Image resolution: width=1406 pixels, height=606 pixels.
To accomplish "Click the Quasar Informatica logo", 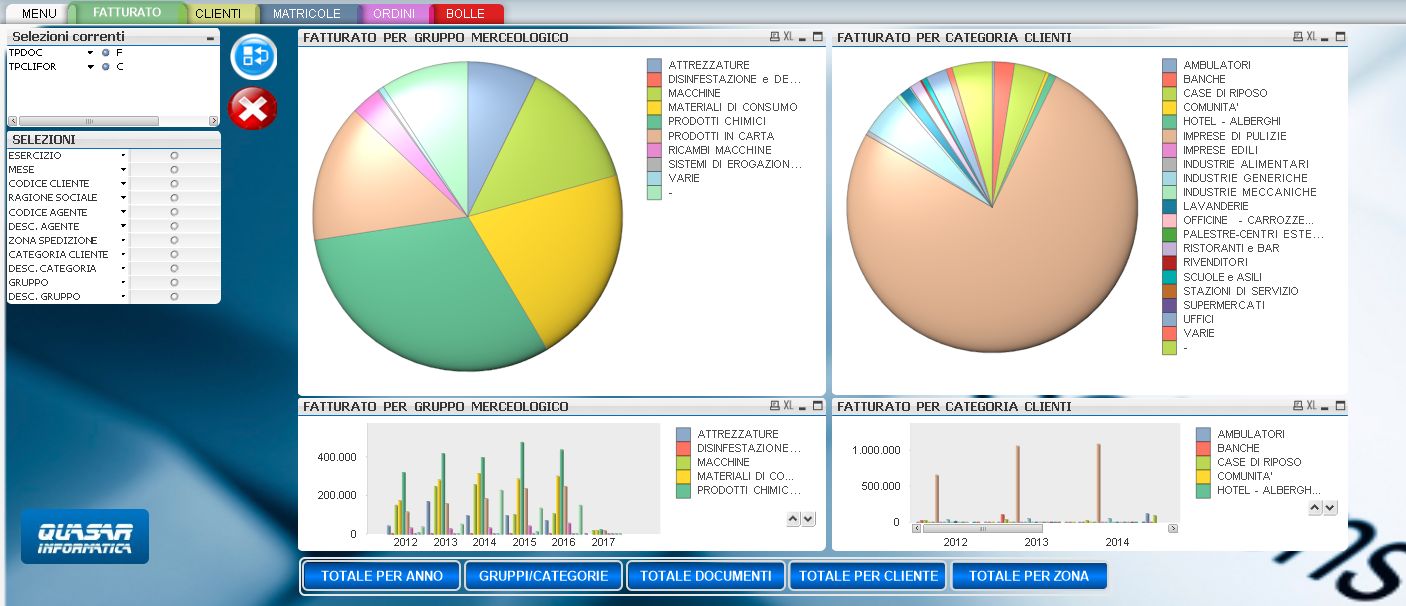I will 85,536.
